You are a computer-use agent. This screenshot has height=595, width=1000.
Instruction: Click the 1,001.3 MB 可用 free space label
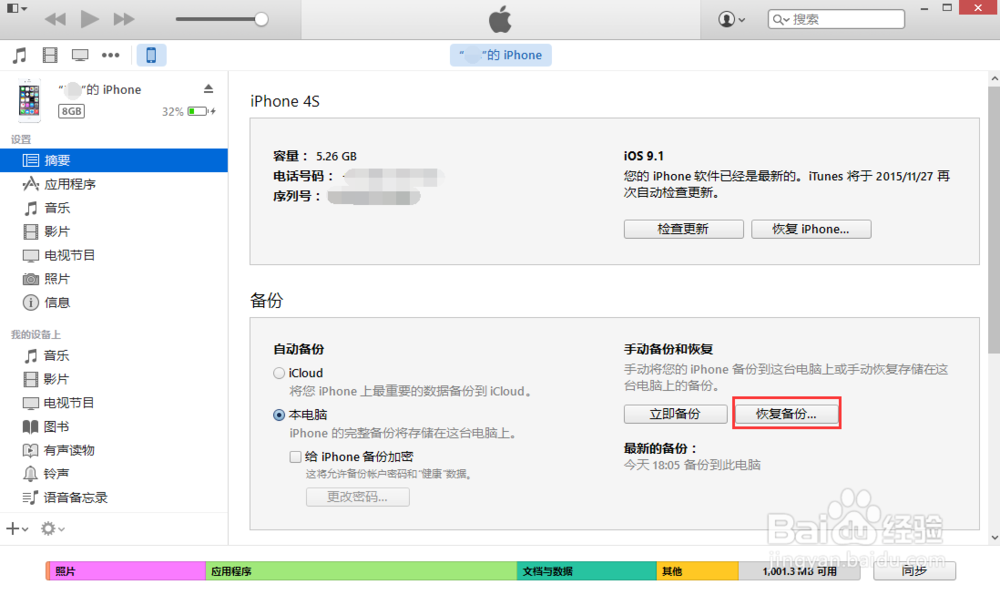(x=800, y=571)
